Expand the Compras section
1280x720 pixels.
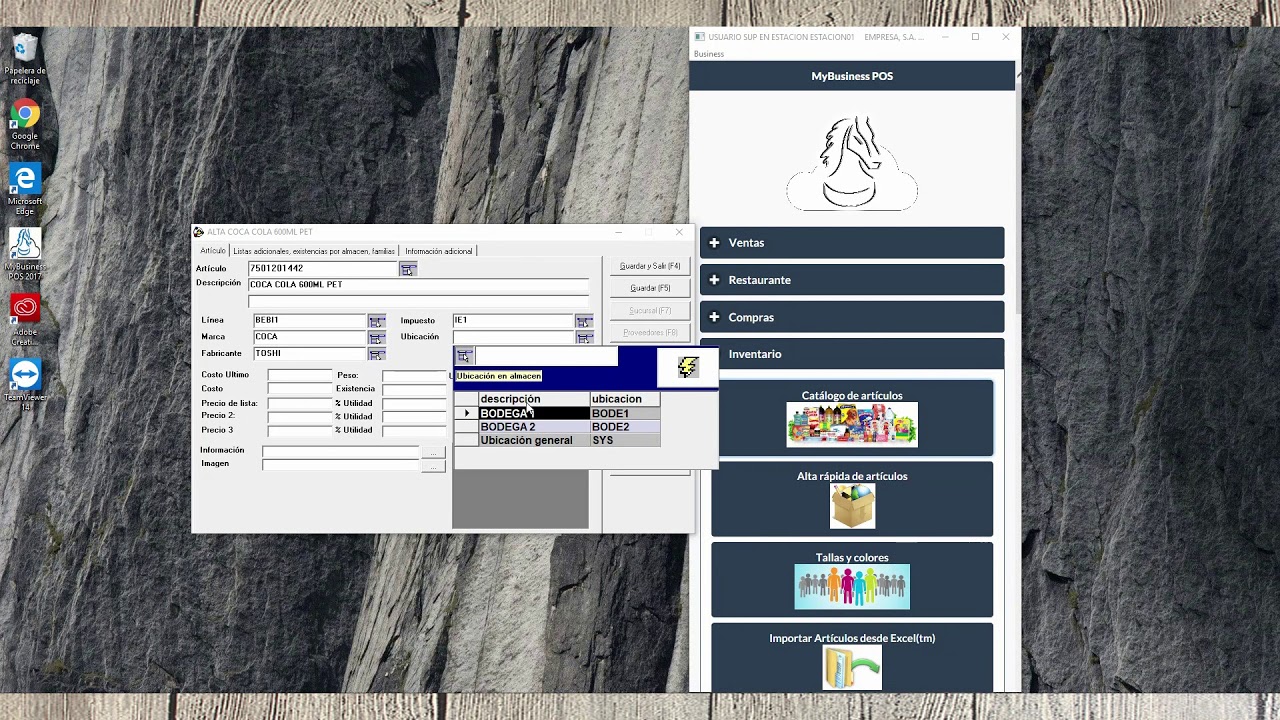[852, 317]
